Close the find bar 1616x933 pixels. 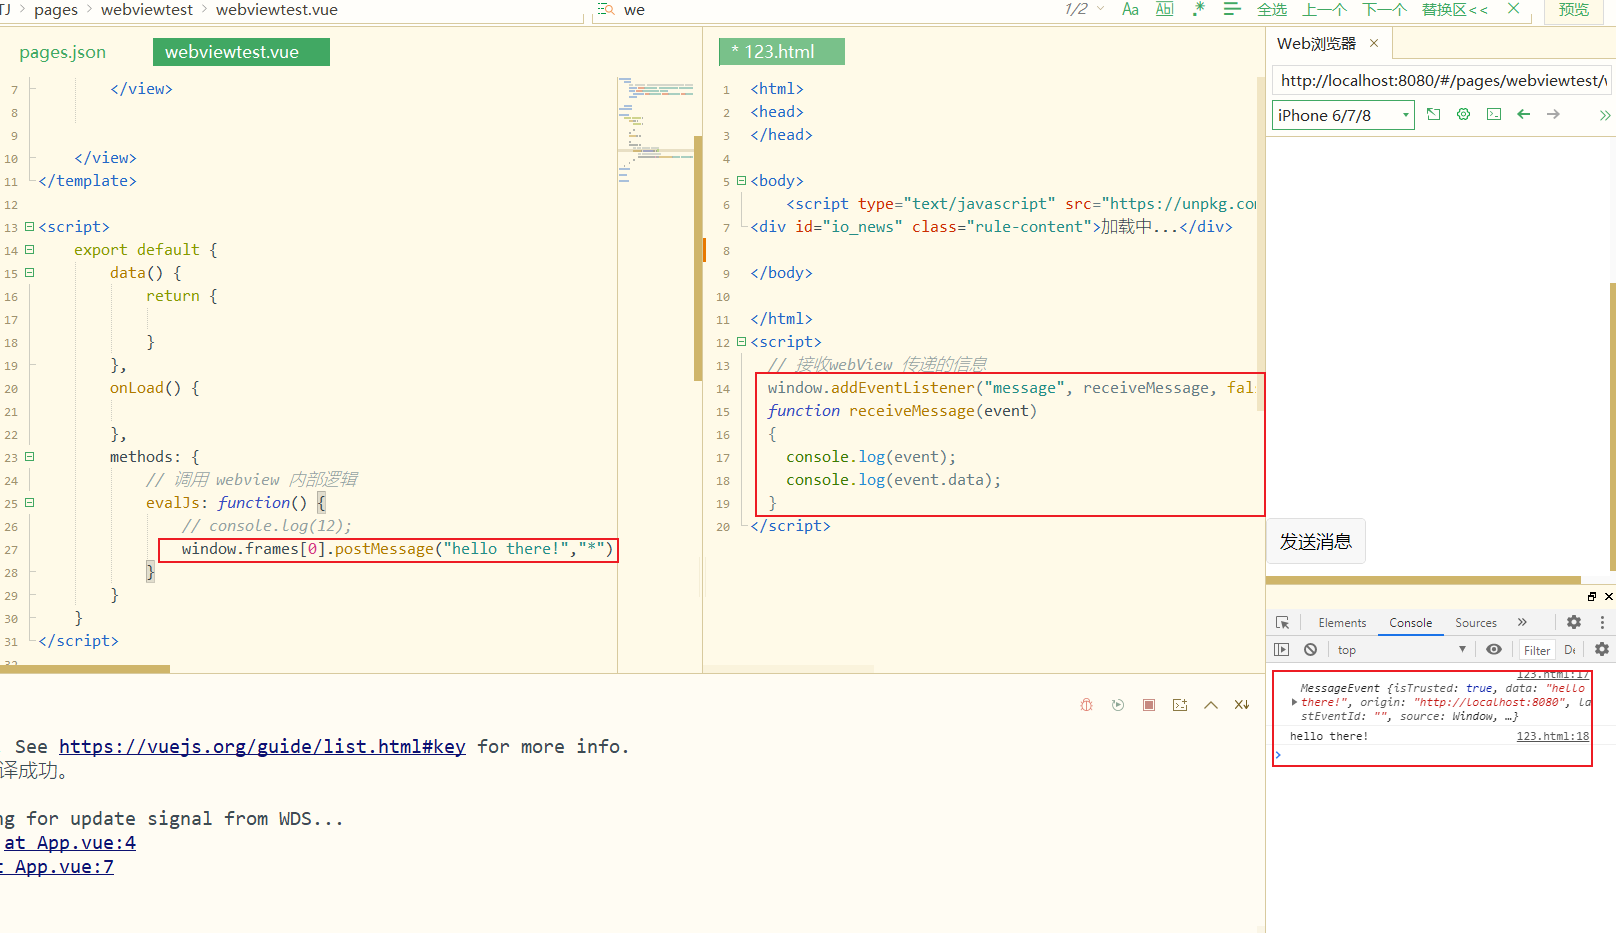pos(1514,8)
